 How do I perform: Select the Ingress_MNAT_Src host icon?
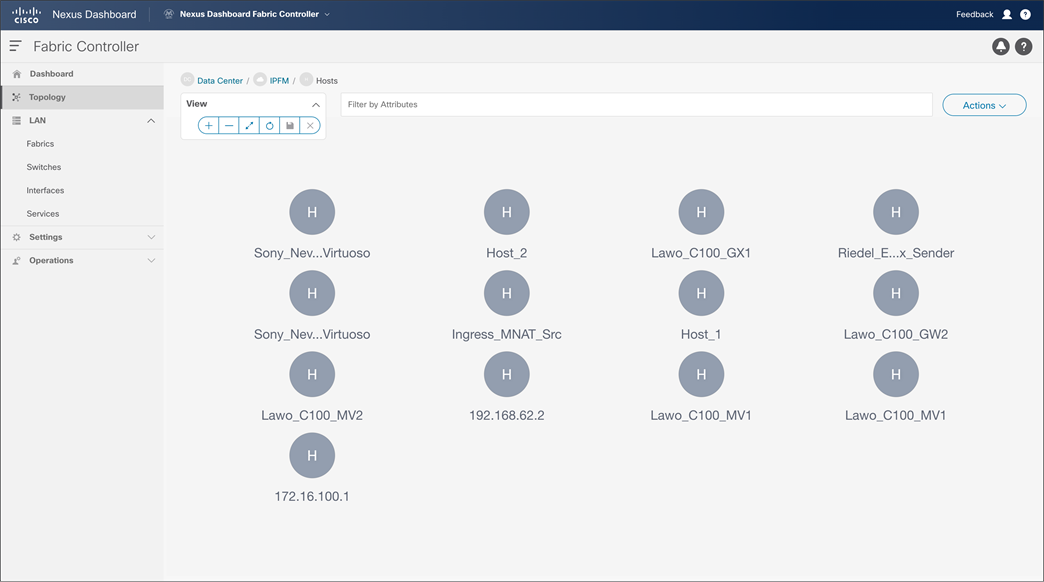tap(507, 293)
